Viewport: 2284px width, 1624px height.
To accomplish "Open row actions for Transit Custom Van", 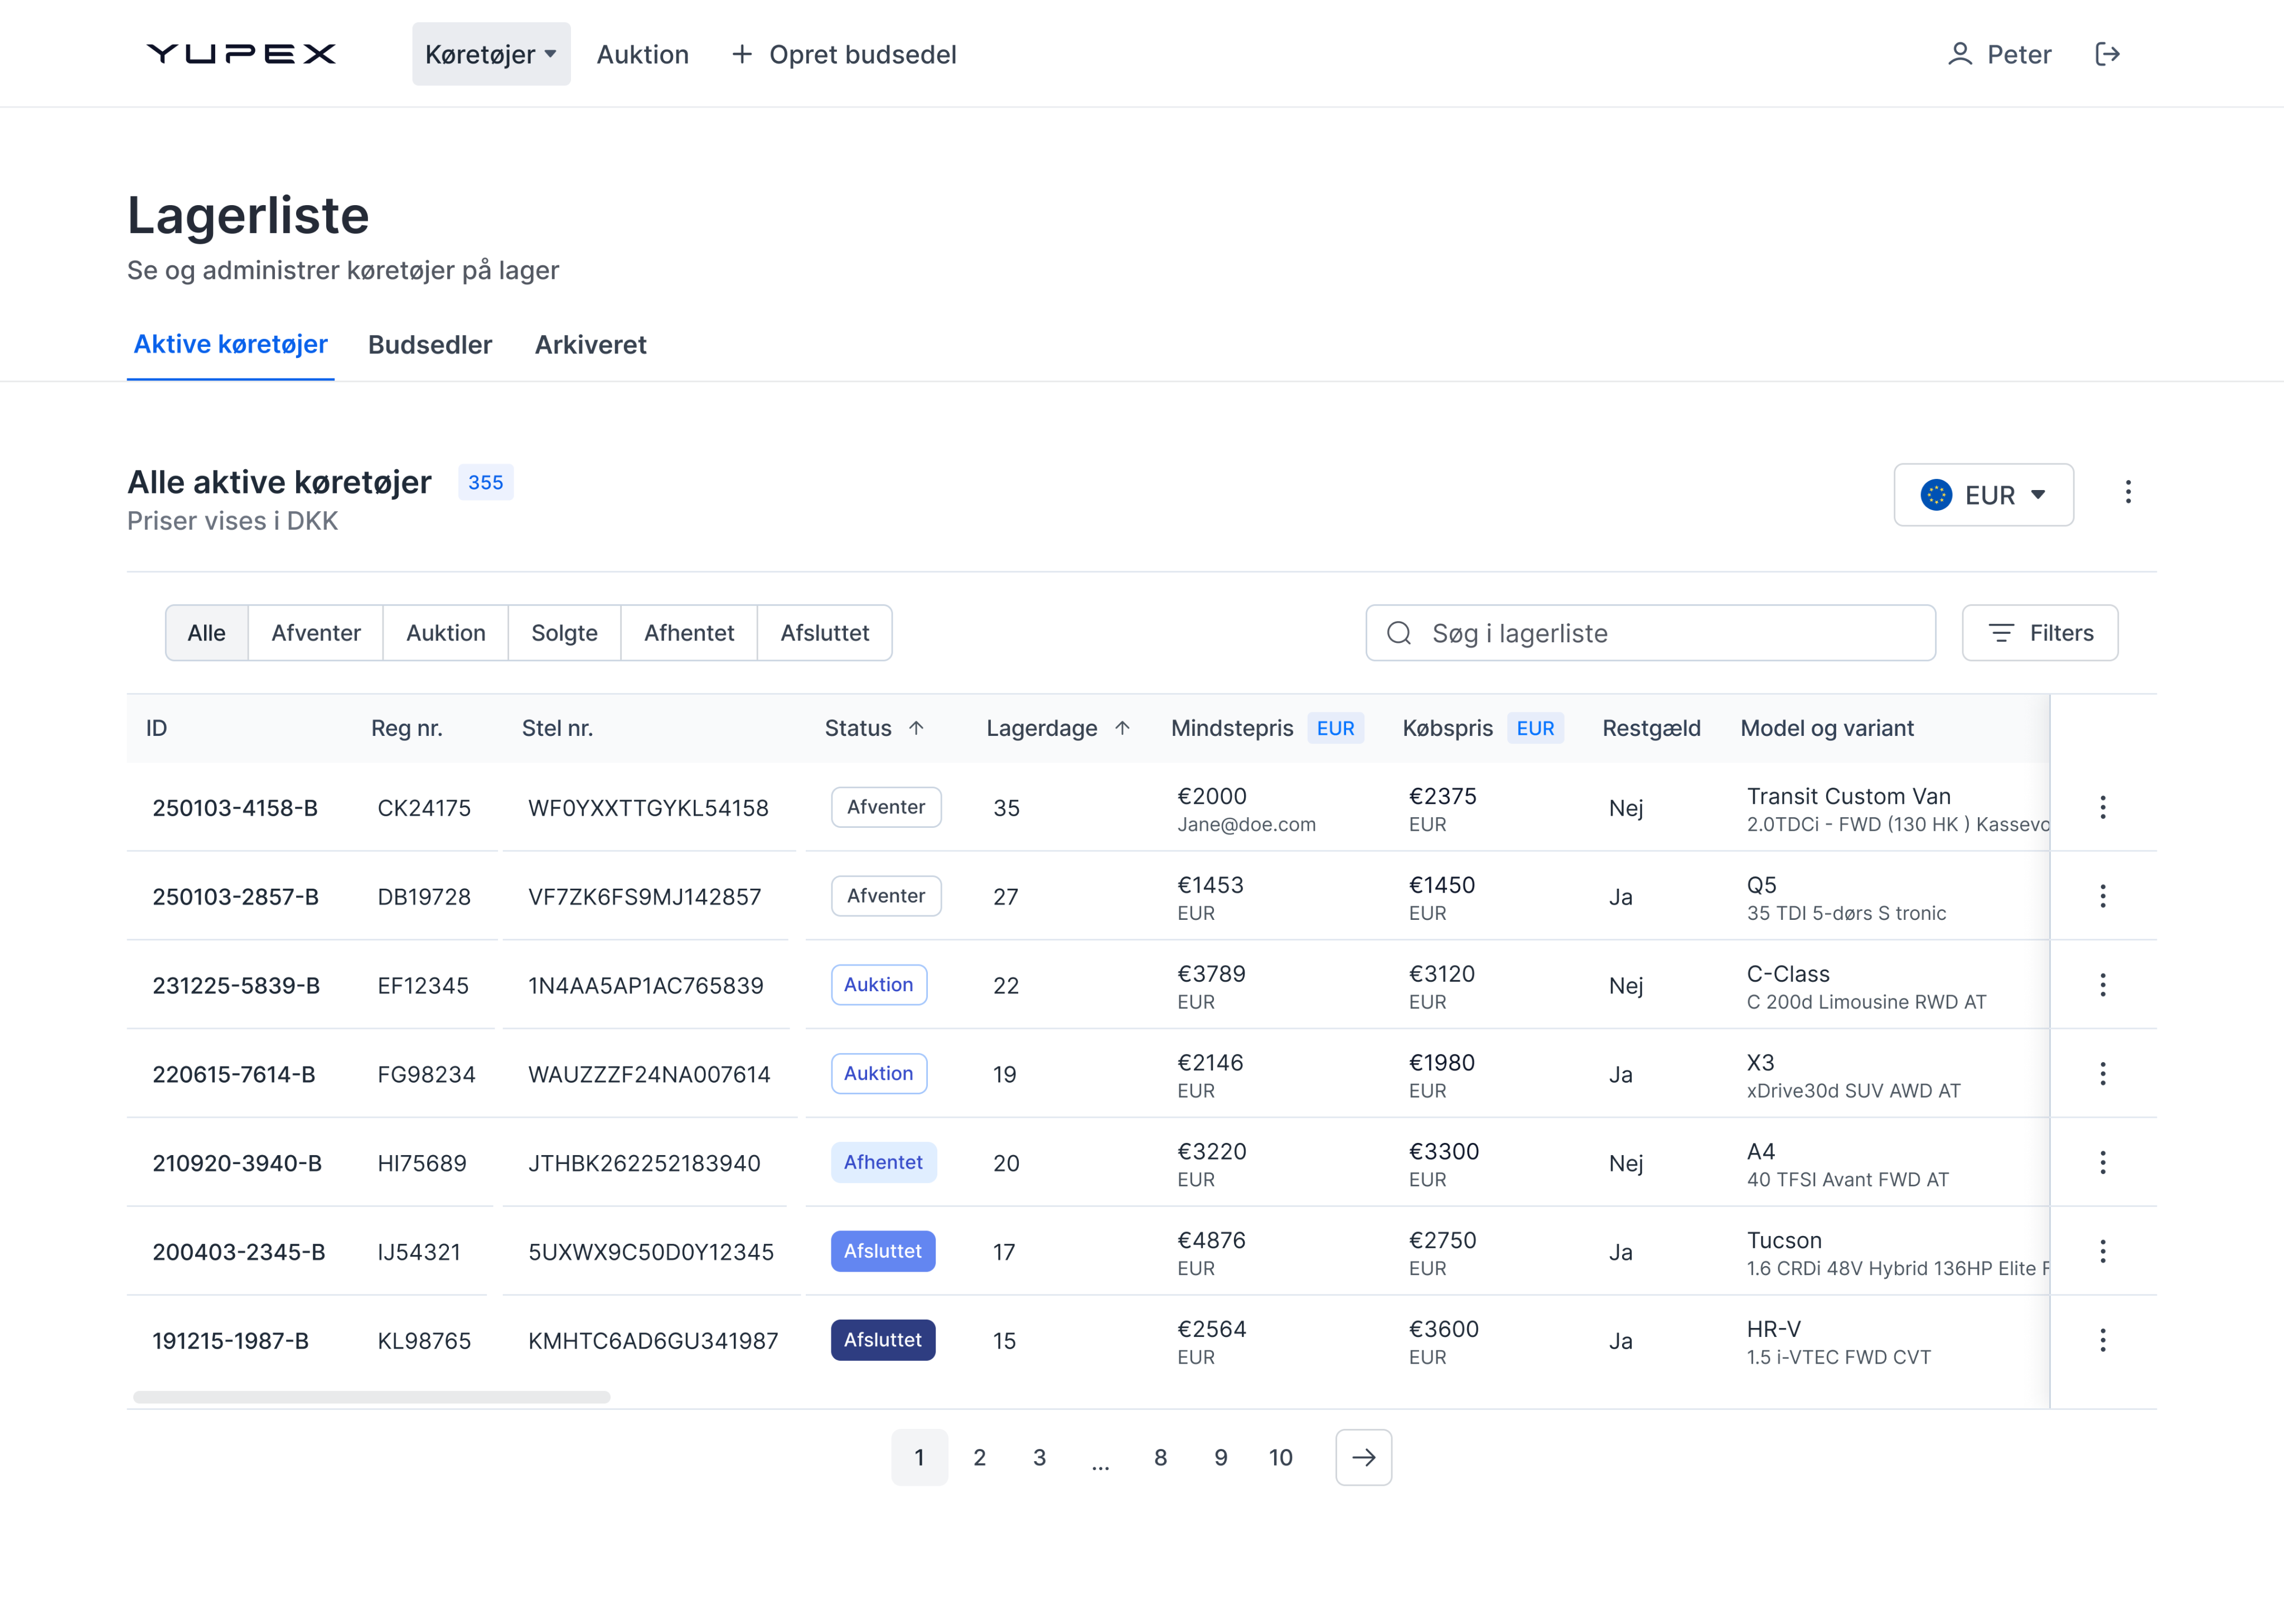I will tap(2102, 807).
